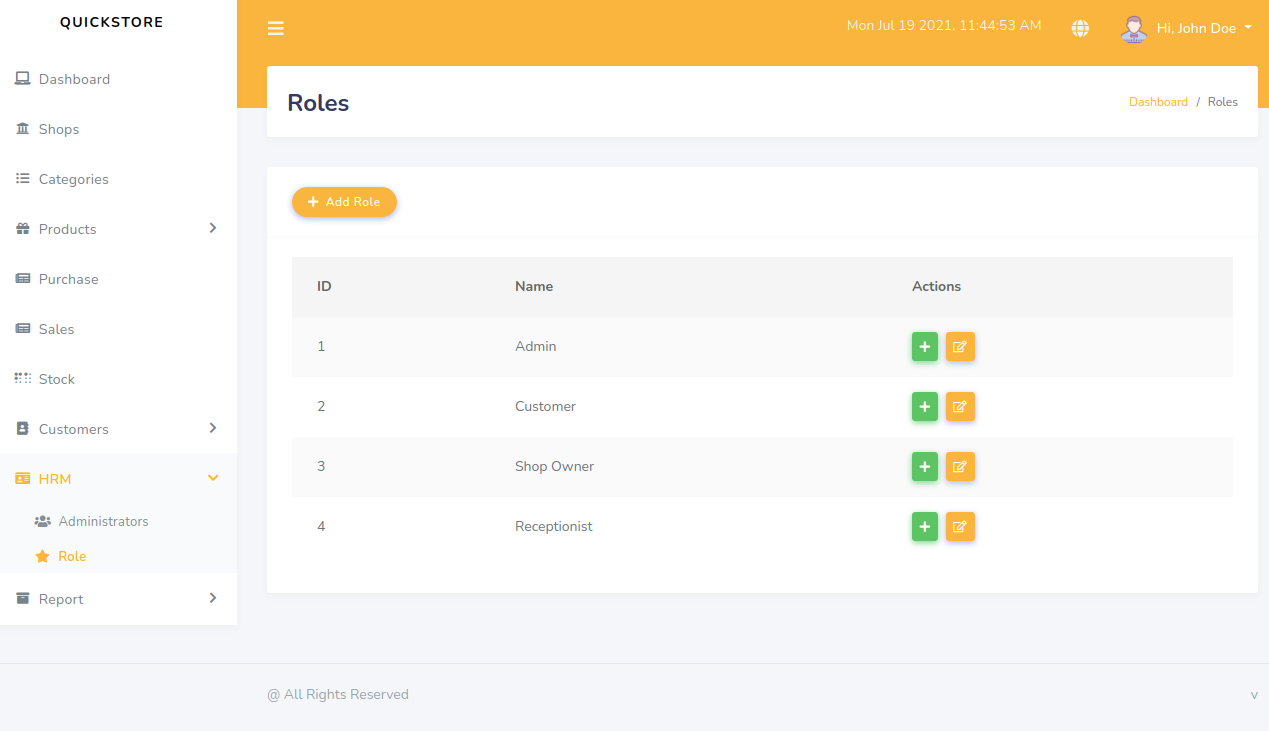Go to Shops in sidebar
The height and width of the screenshot is (731, 1269).
pos(118,129)
